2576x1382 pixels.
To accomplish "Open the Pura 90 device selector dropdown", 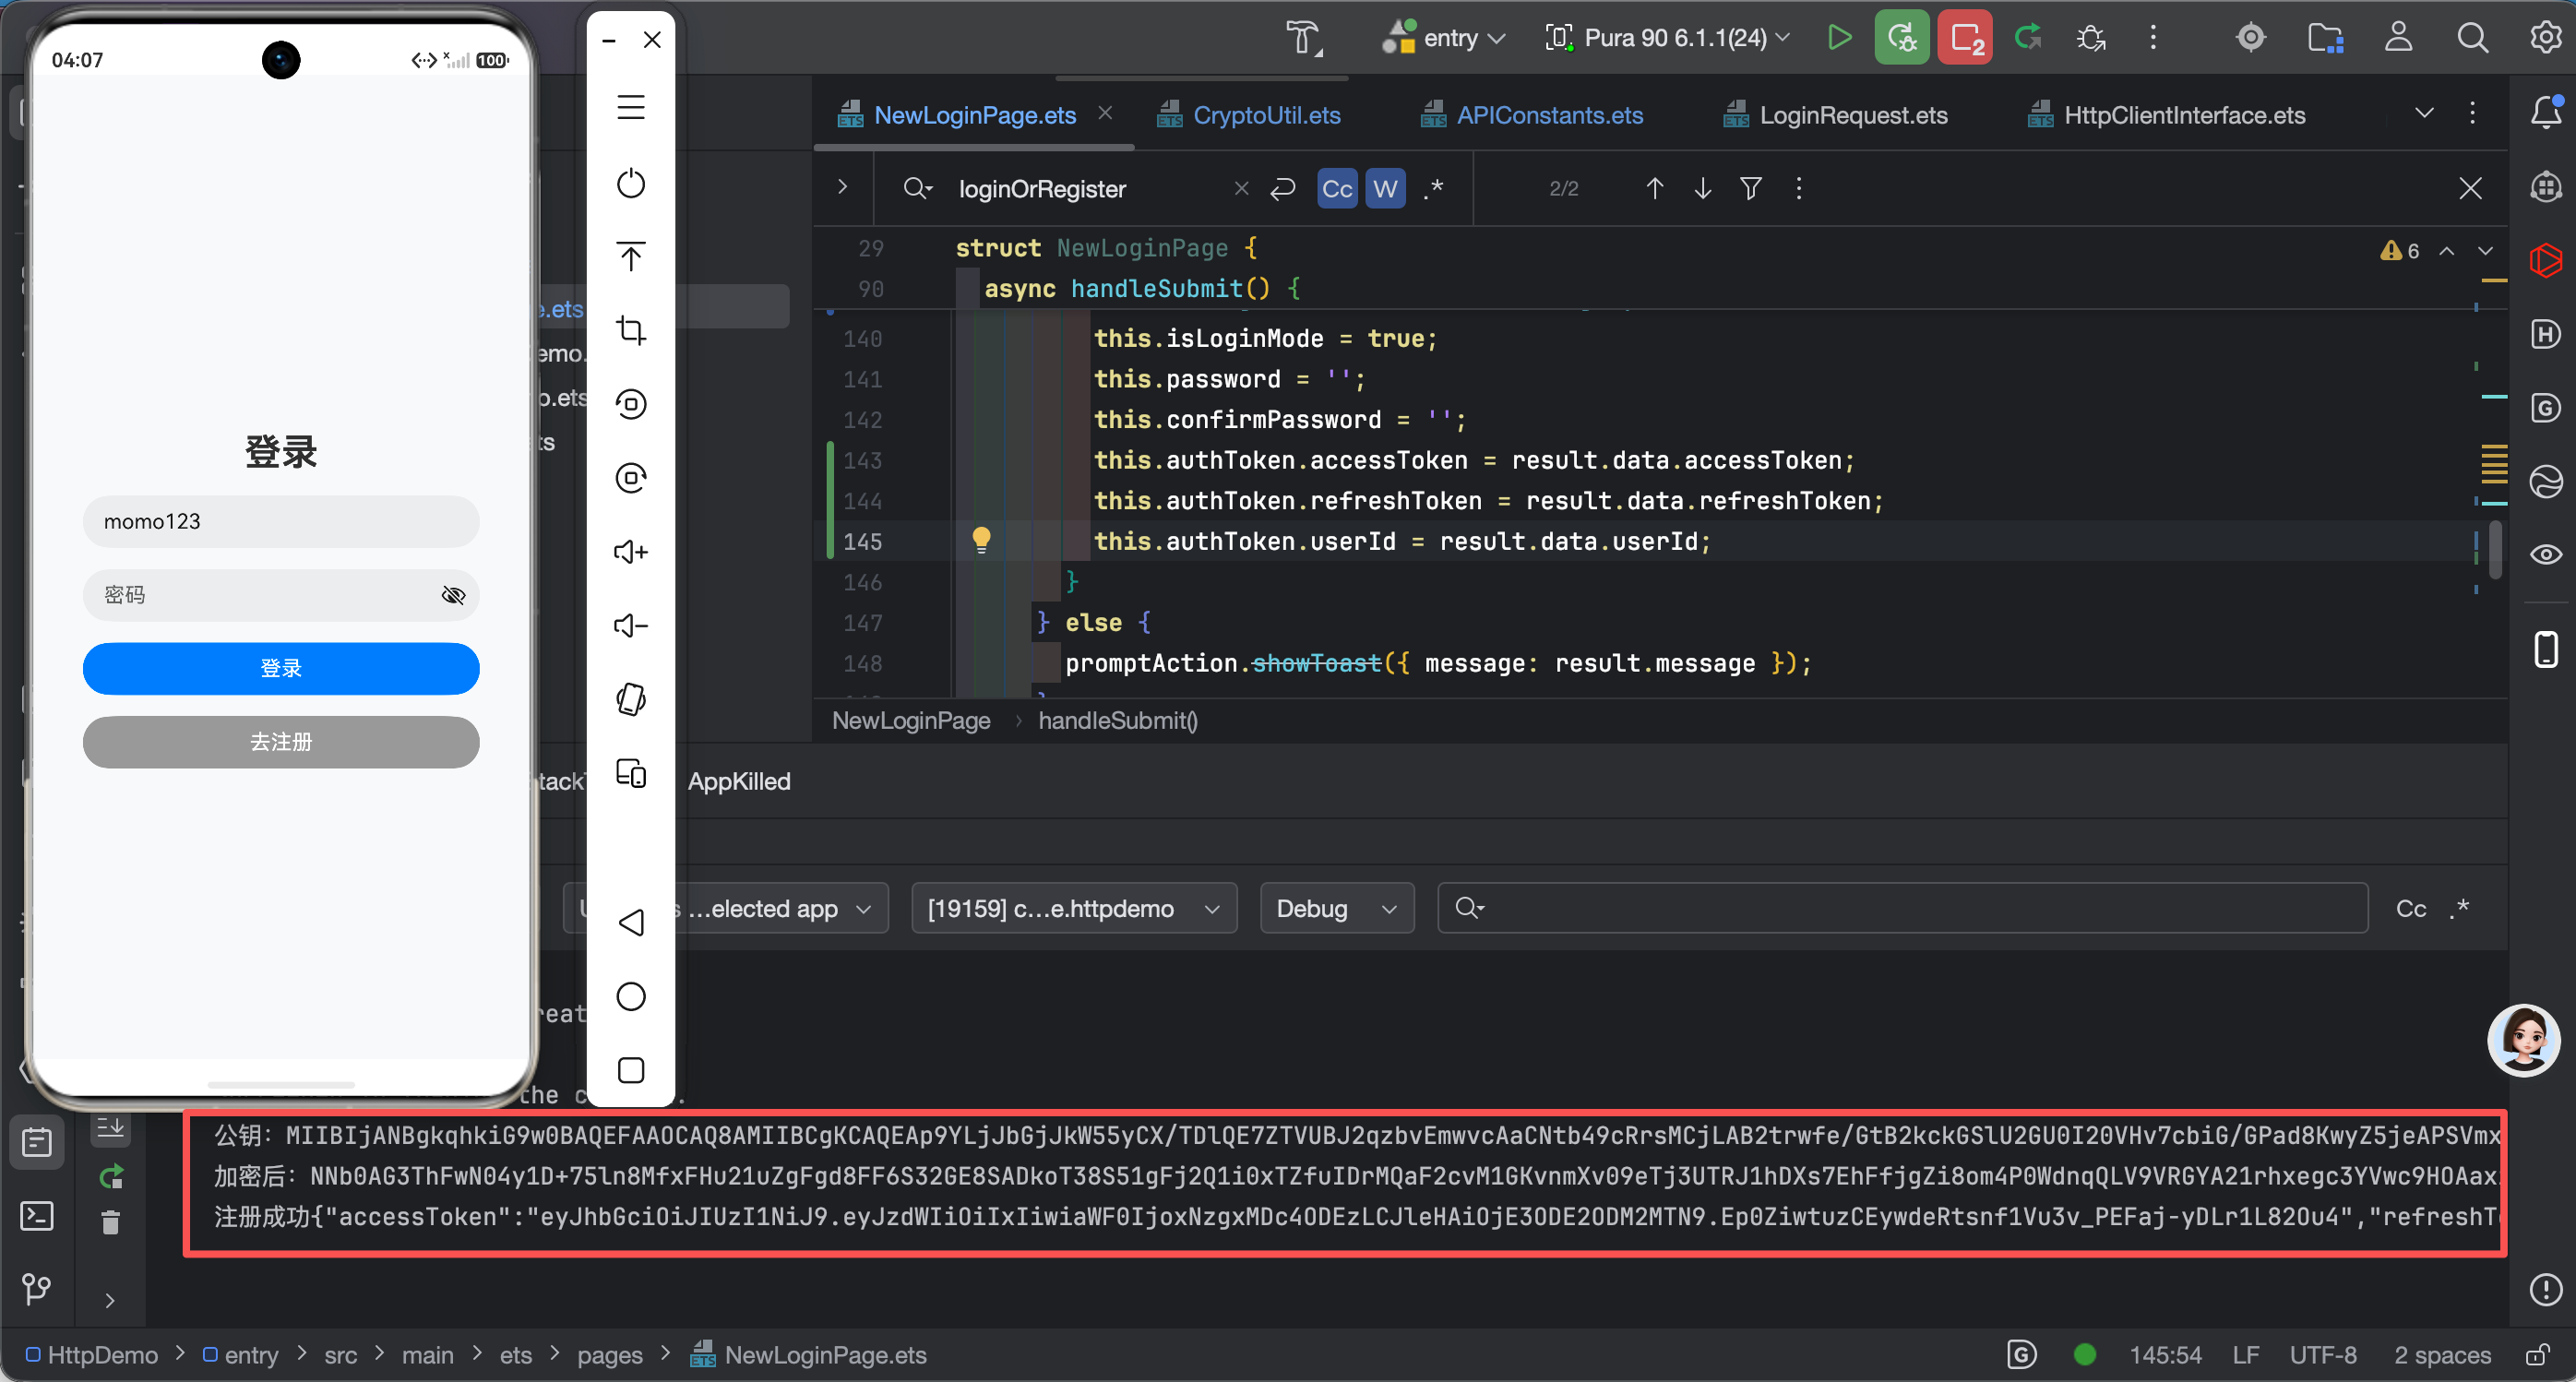I will pyautogui.click(x=1668, y=38).
